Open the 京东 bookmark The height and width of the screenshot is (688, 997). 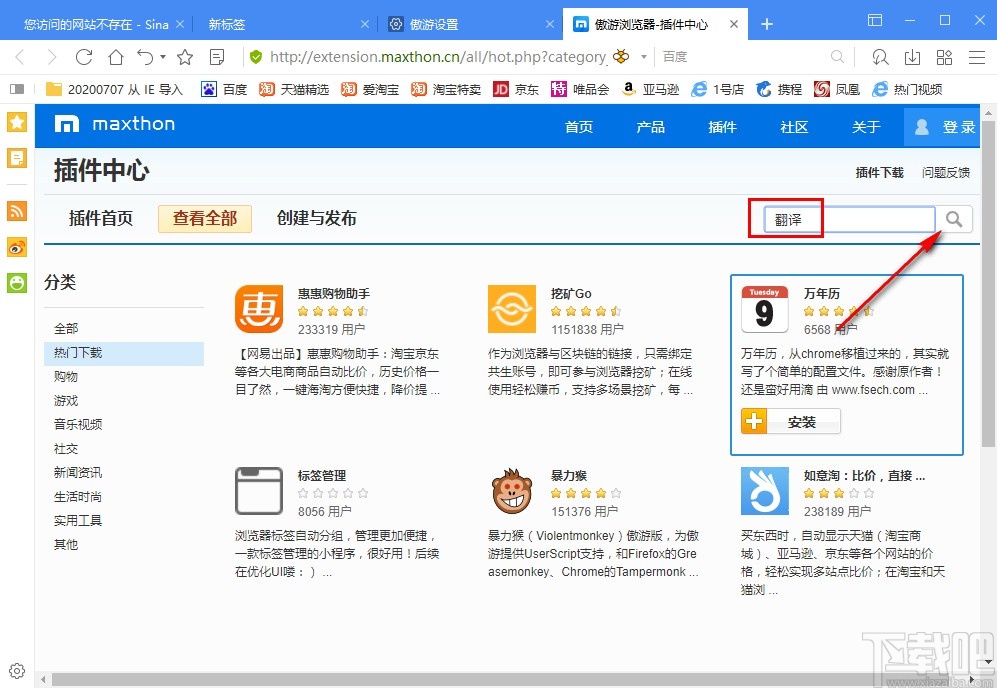point(516,89)
